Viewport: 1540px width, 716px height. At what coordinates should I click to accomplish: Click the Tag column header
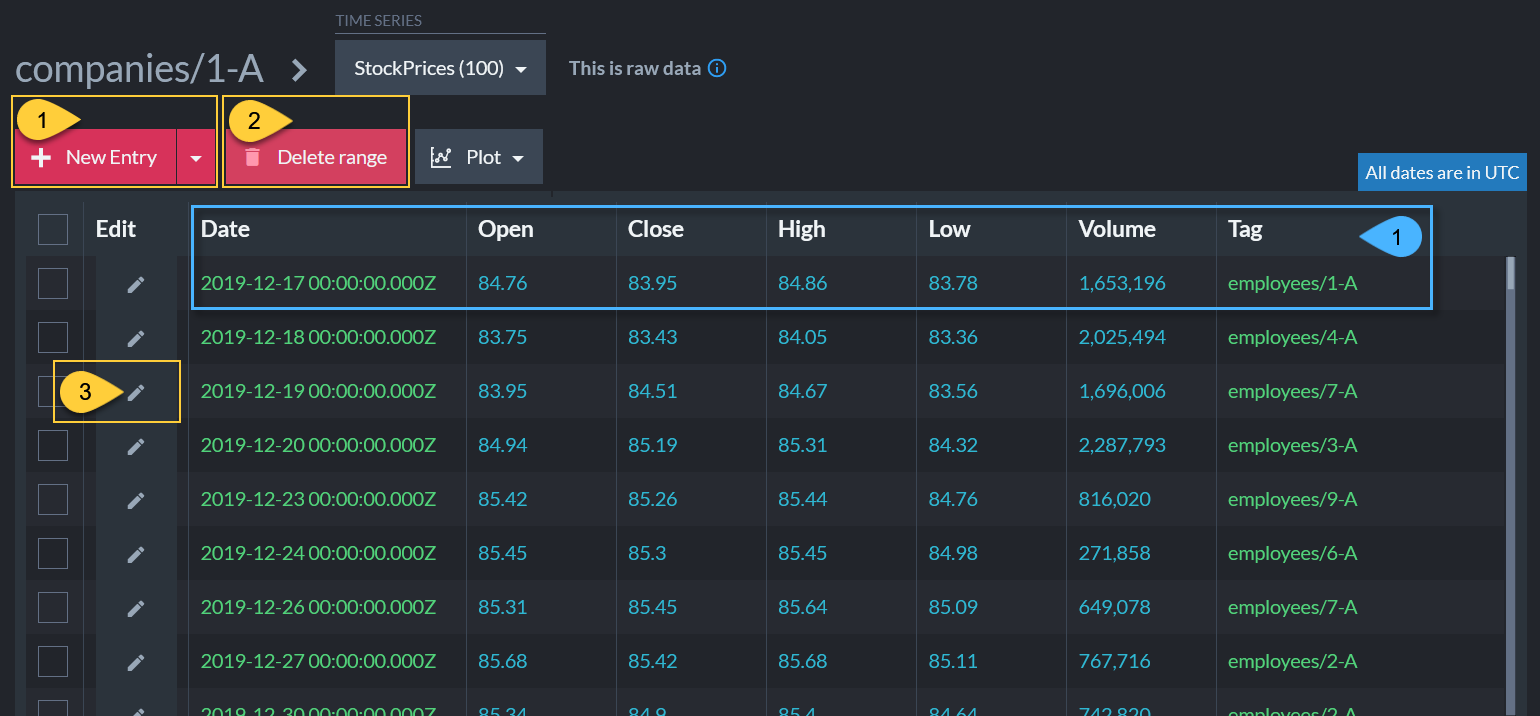click(1245, 229)
